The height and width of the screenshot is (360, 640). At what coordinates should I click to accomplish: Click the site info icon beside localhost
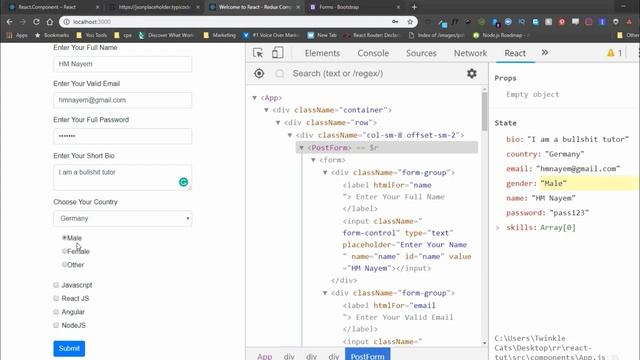[66, 22]
